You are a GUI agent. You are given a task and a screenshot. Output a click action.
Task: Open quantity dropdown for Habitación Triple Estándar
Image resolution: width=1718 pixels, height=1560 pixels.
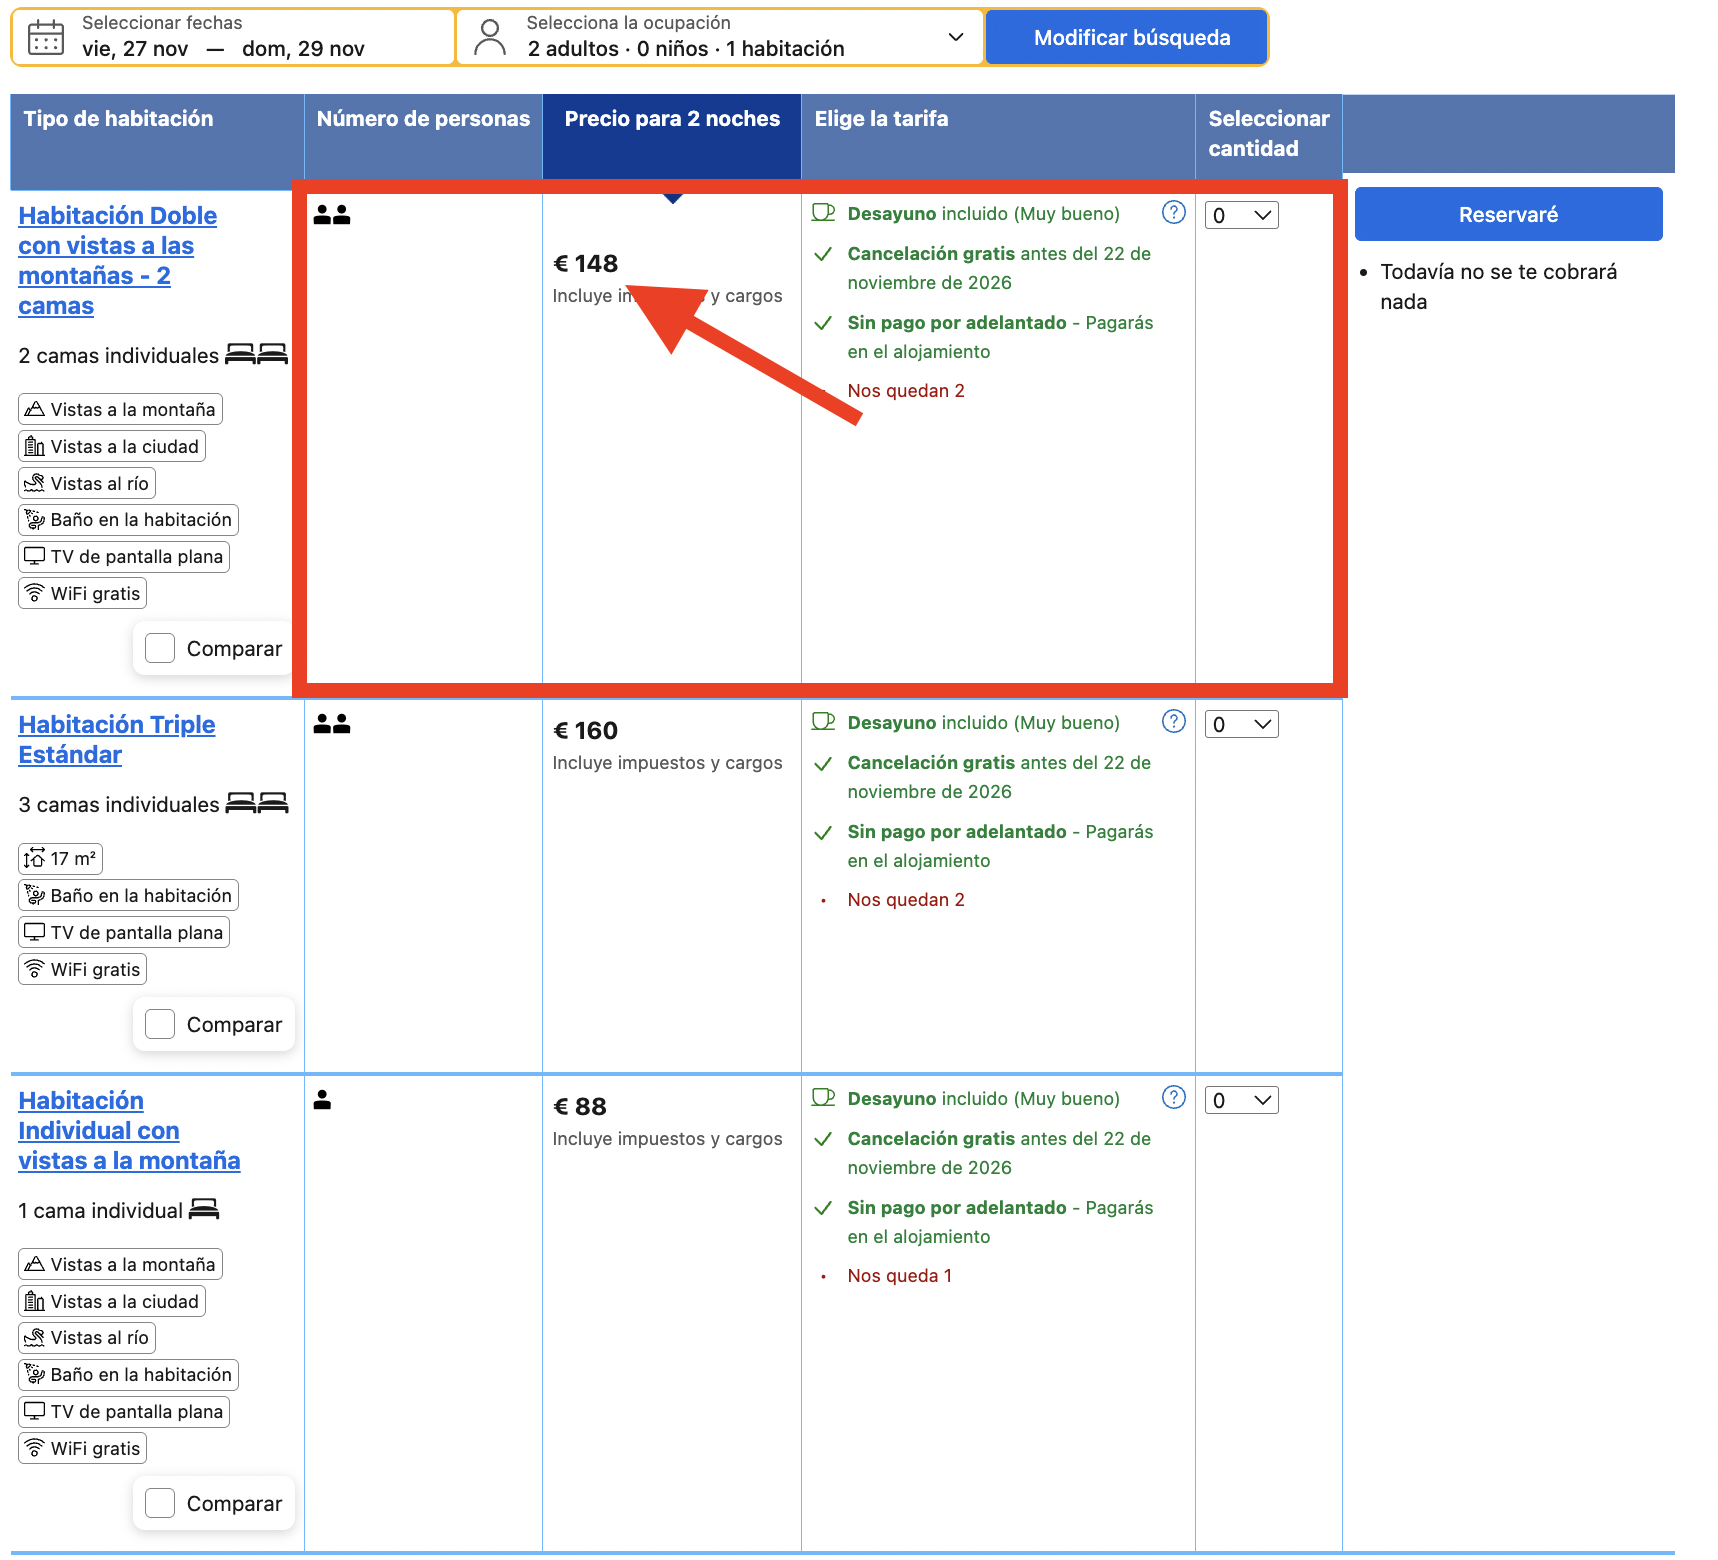point(1242,724)
